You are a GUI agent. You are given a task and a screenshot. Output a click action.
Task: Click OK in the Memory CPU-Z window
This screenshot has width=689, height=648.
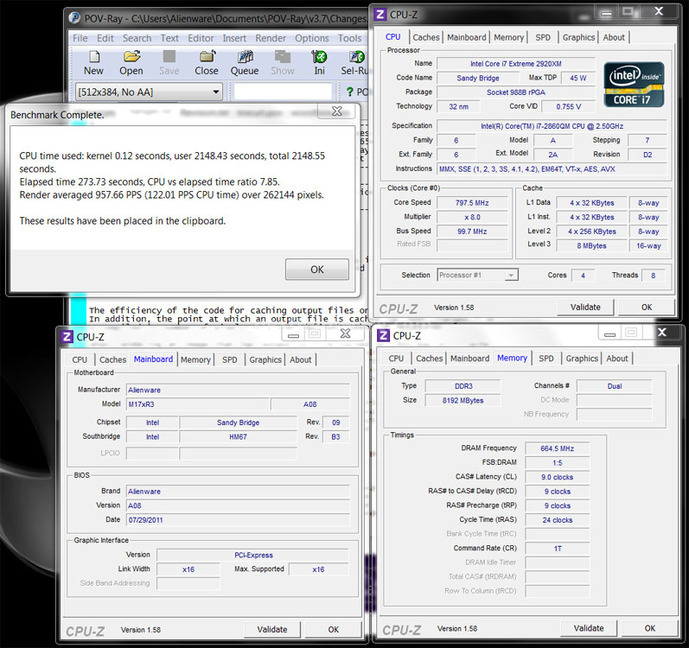(650, 628)
